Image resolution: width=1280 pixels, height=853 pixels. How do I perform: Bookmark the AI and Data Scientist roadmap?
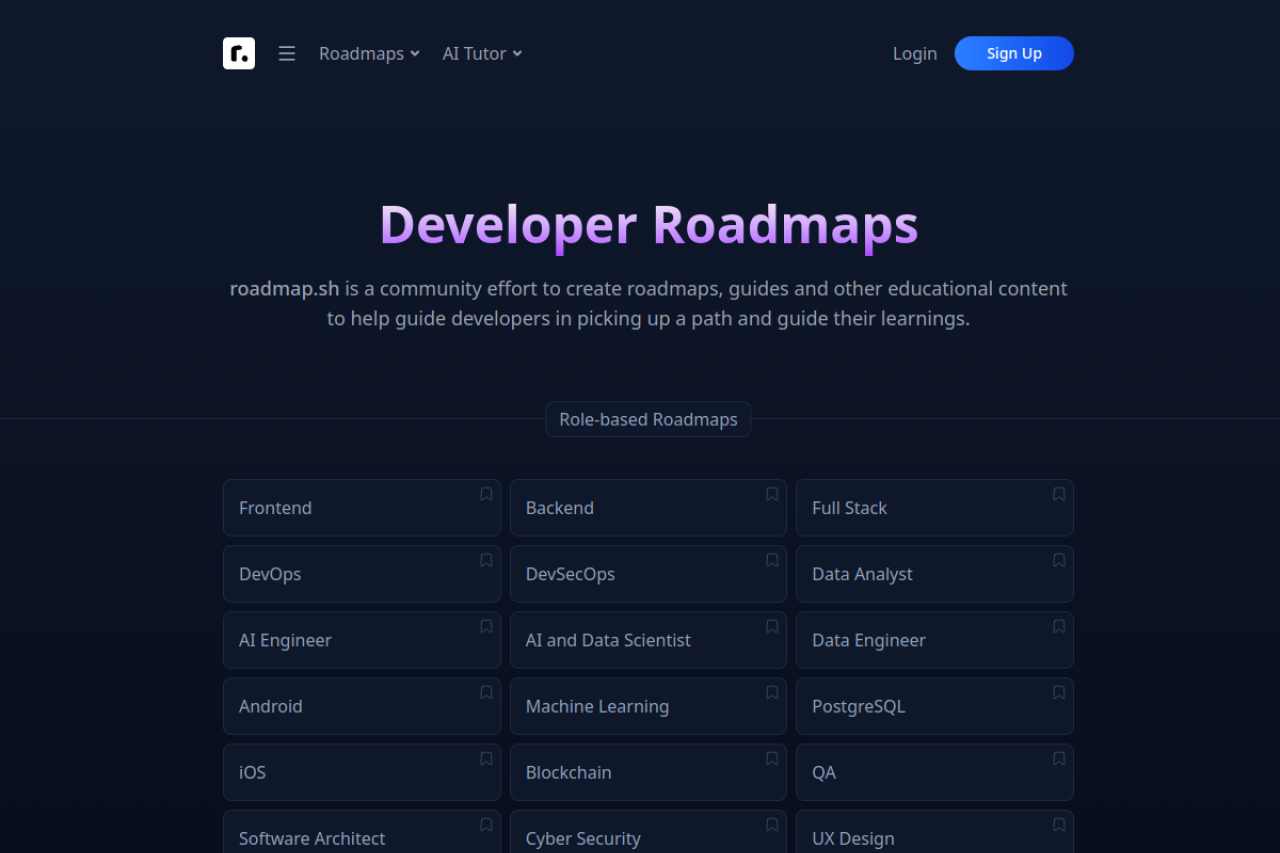[x=772, y=626]
